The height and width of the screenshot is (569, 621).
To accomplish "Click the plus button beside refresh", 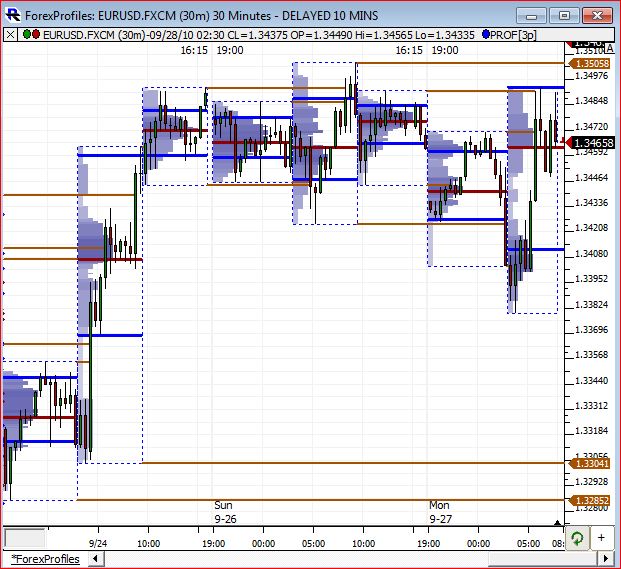I will click(601, 538).
